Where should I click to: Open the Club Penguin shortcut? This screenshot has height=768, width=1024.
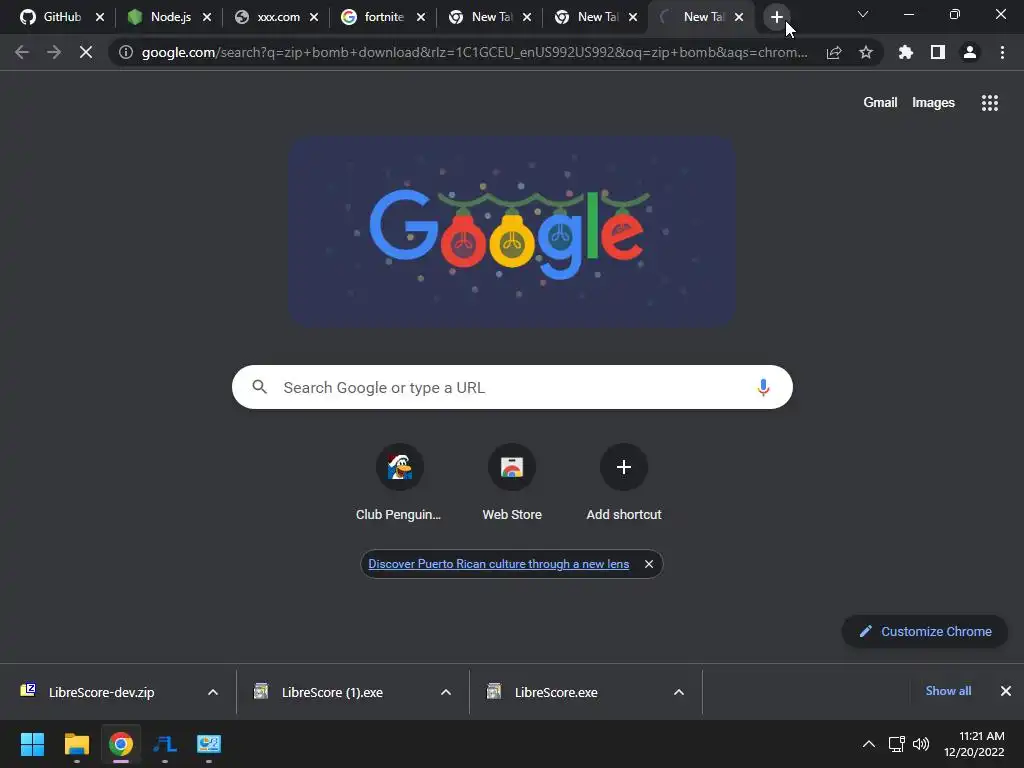pos(399,482)
